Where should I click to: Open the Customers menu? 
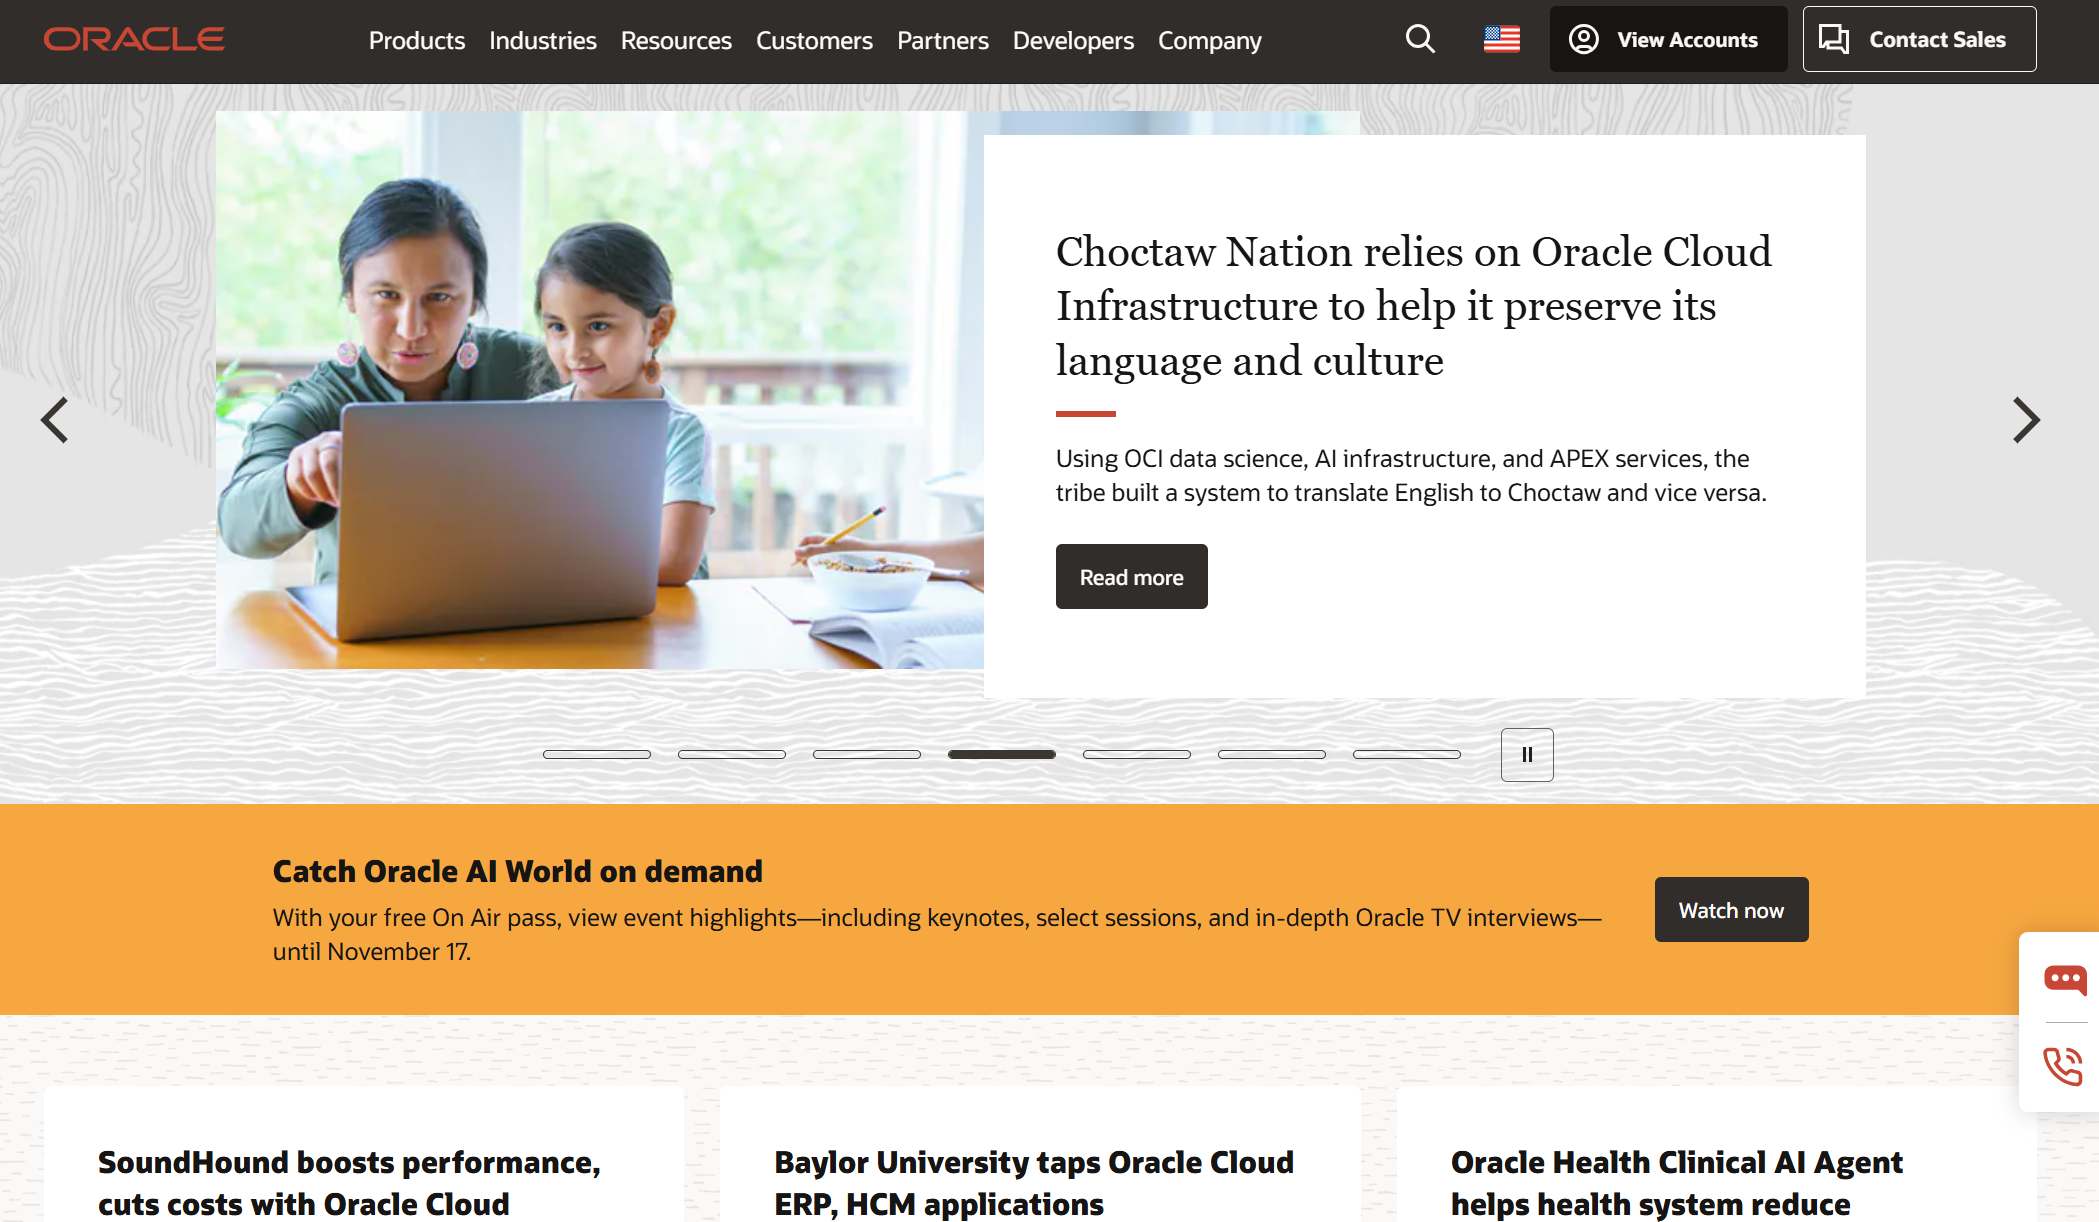(813, 40)
